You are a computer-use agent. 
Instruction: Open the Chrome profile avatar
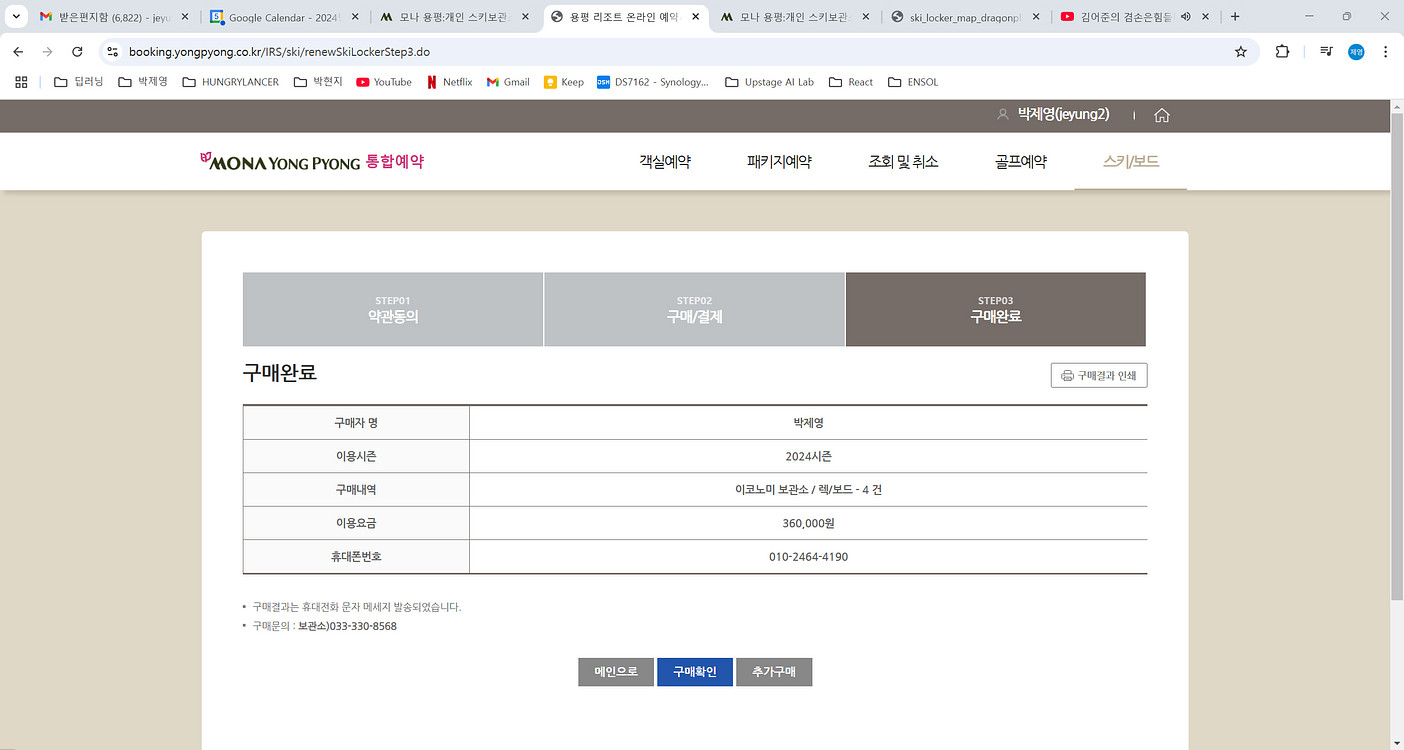1356,51
